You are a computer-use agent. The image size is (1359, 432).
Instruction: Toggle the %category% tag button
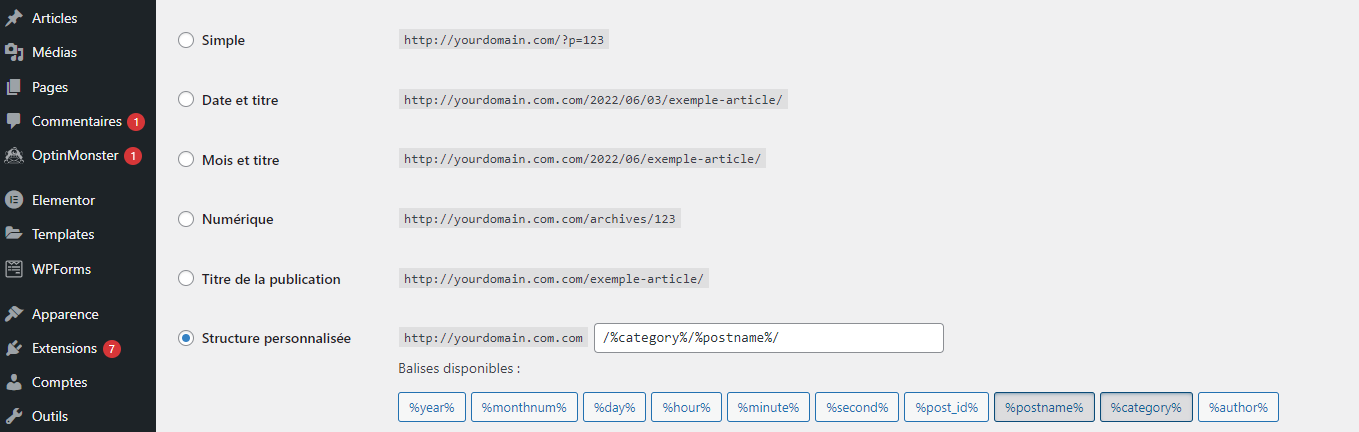(x=1146, y=407)
